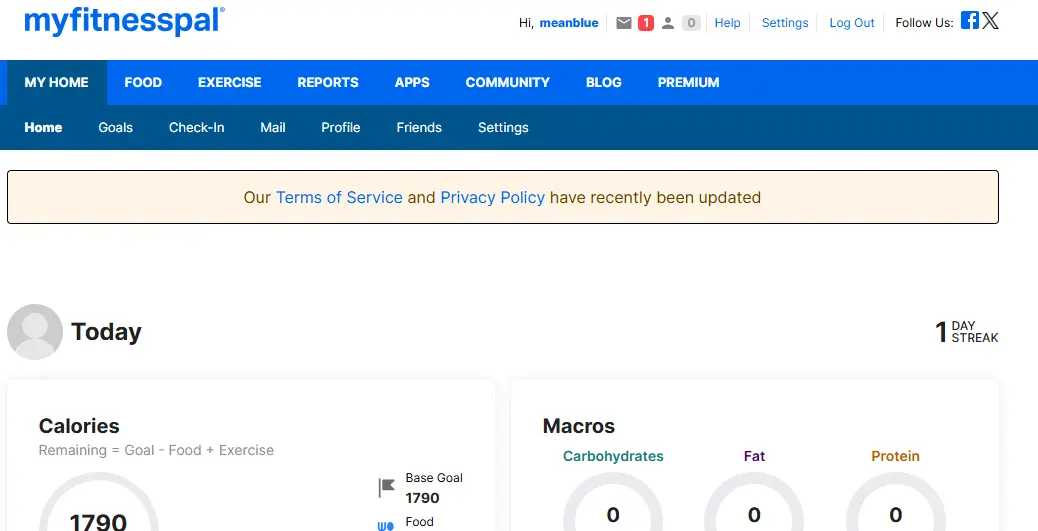
Task: Click the Base Goal 1790 value
Action: [422, 498]
